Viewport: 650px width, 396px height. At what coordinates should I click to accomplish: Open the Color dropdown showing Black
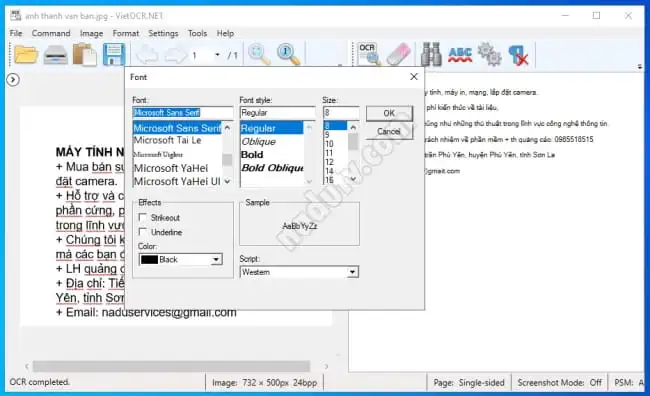click(216, 260)
